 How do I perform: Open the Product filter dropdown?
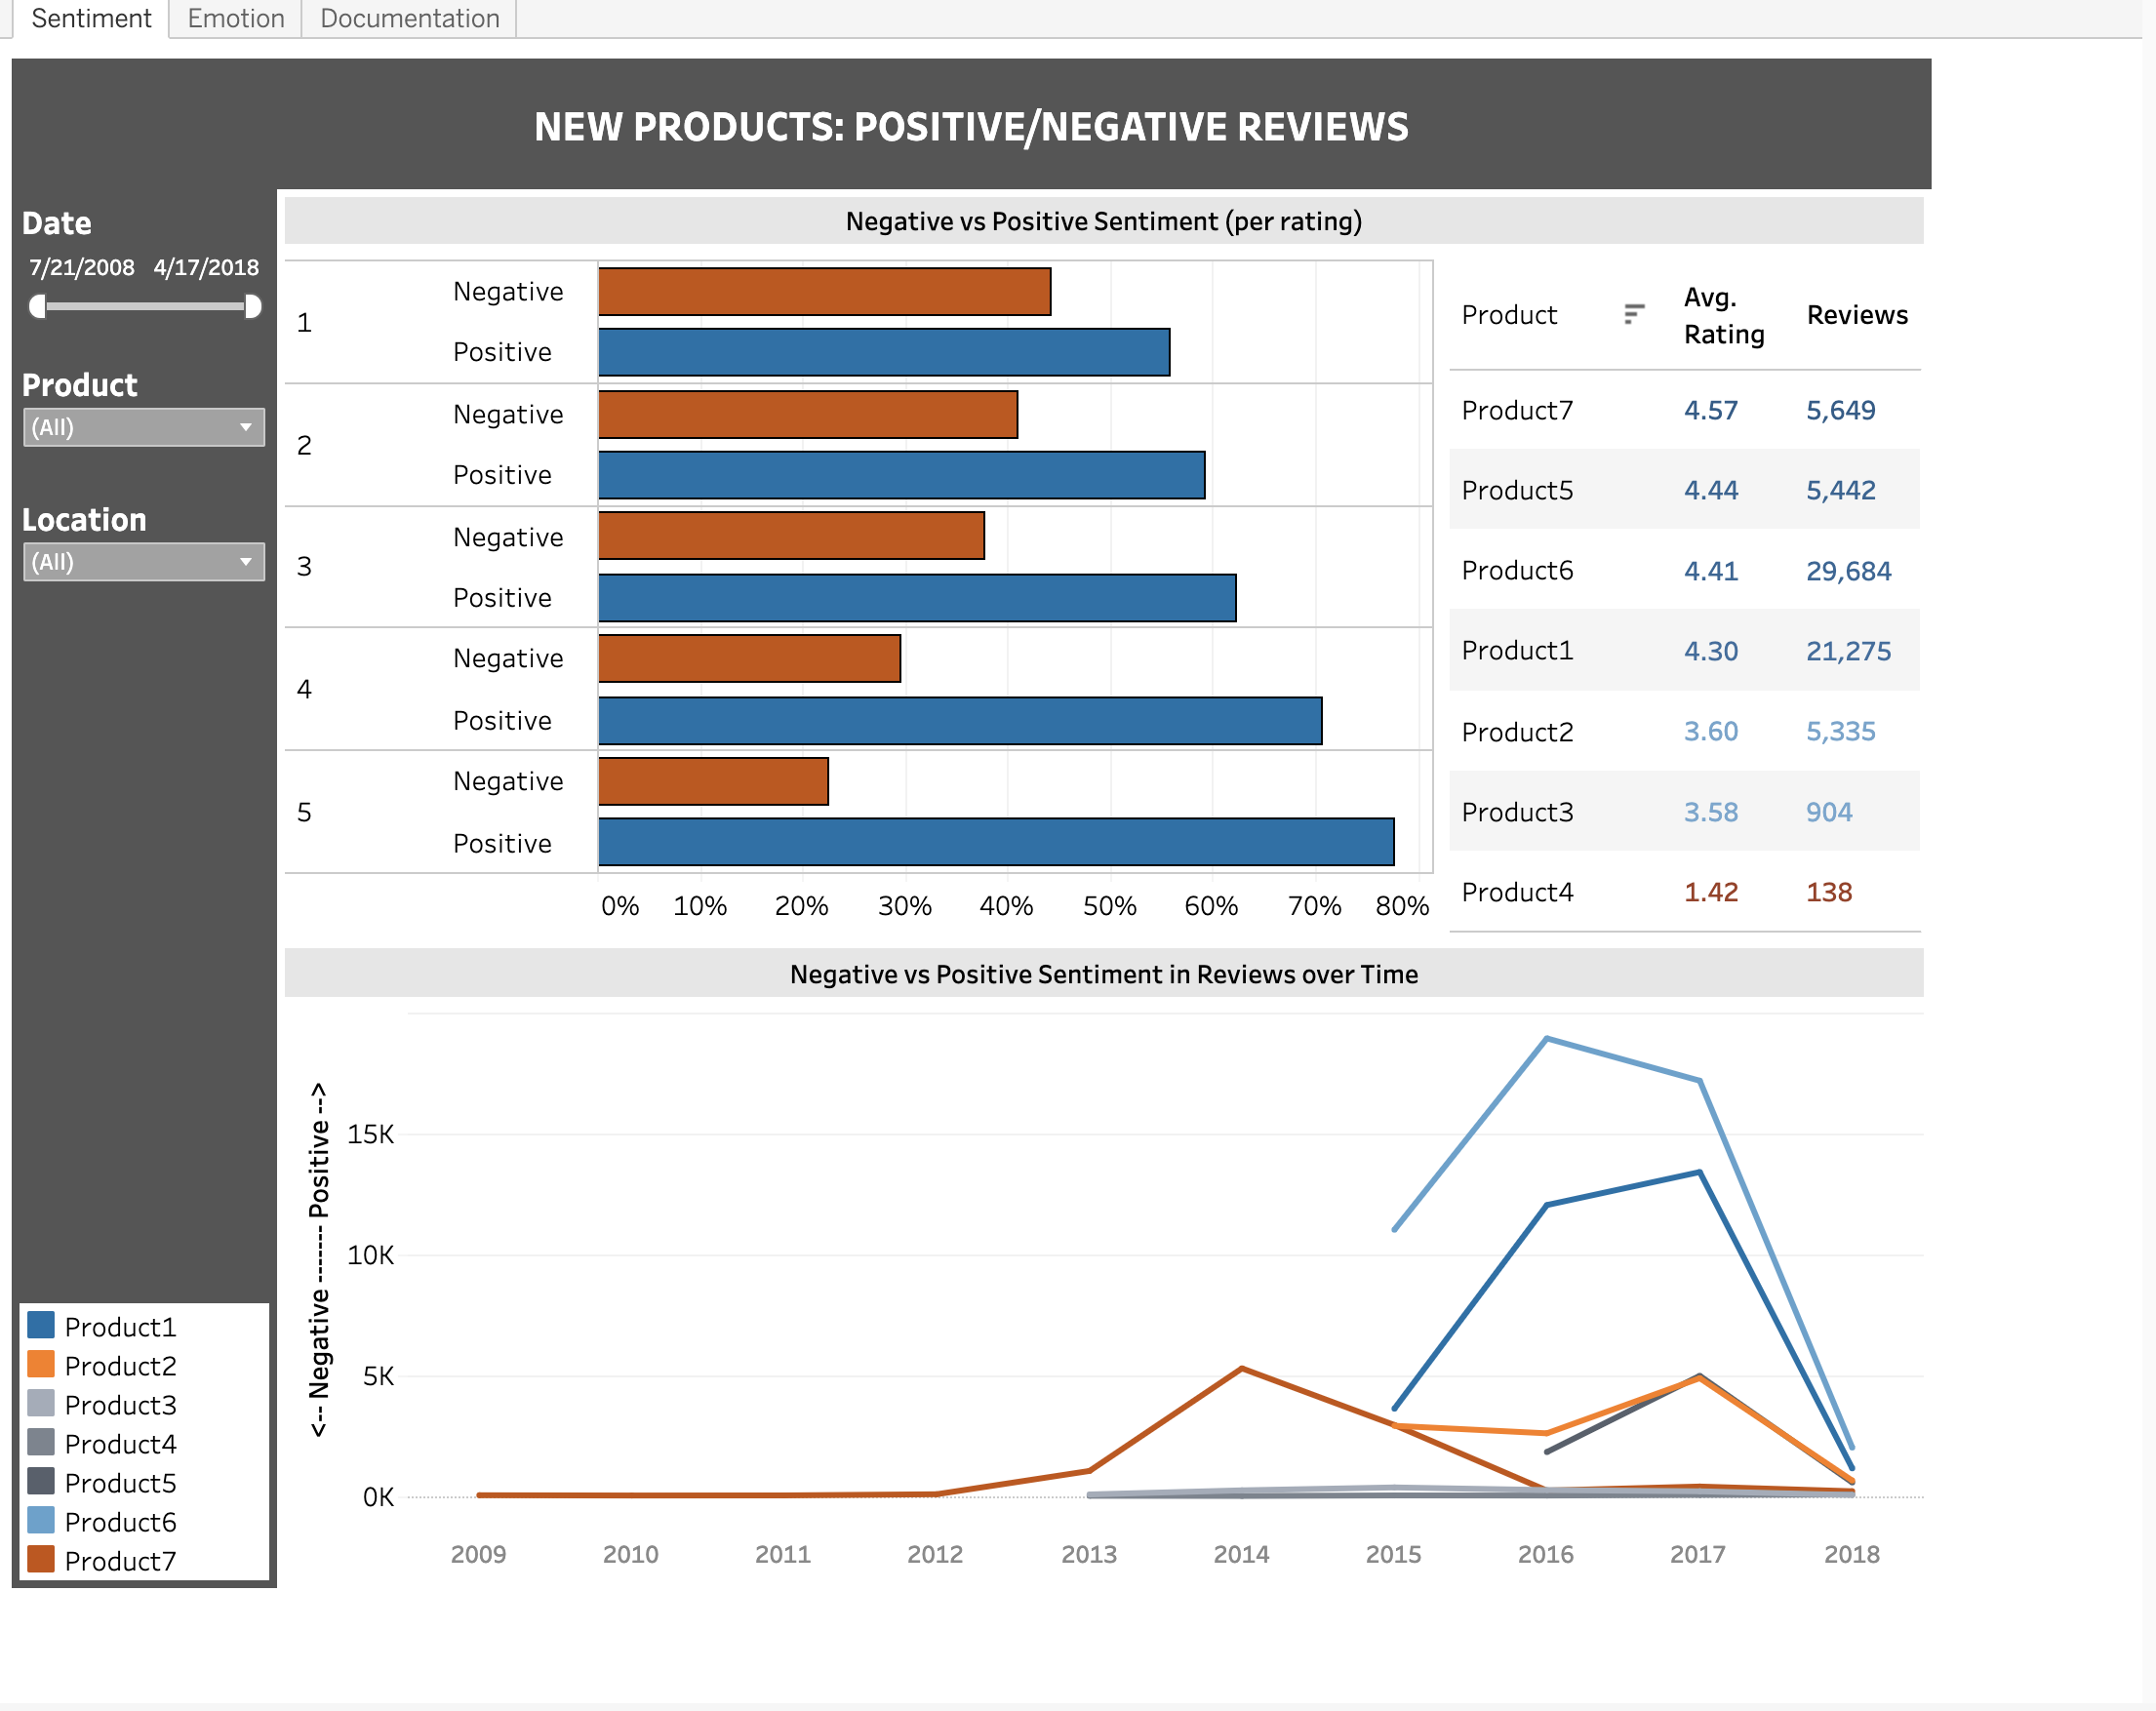click(x=143, y=427)
